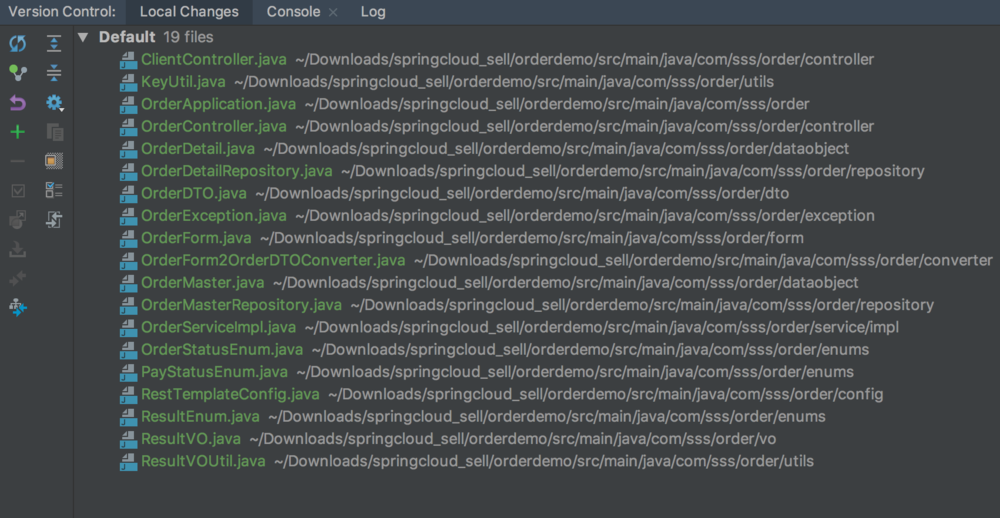Click the Collapse All icon
Image resolution: width=1000 pixels, height=518 pixels.
[54, 73]
